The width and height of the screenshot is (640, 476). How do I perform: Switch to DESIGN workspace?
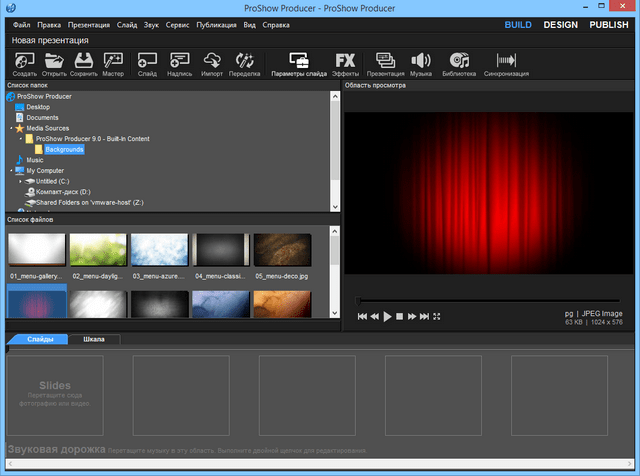click(560, 24)
